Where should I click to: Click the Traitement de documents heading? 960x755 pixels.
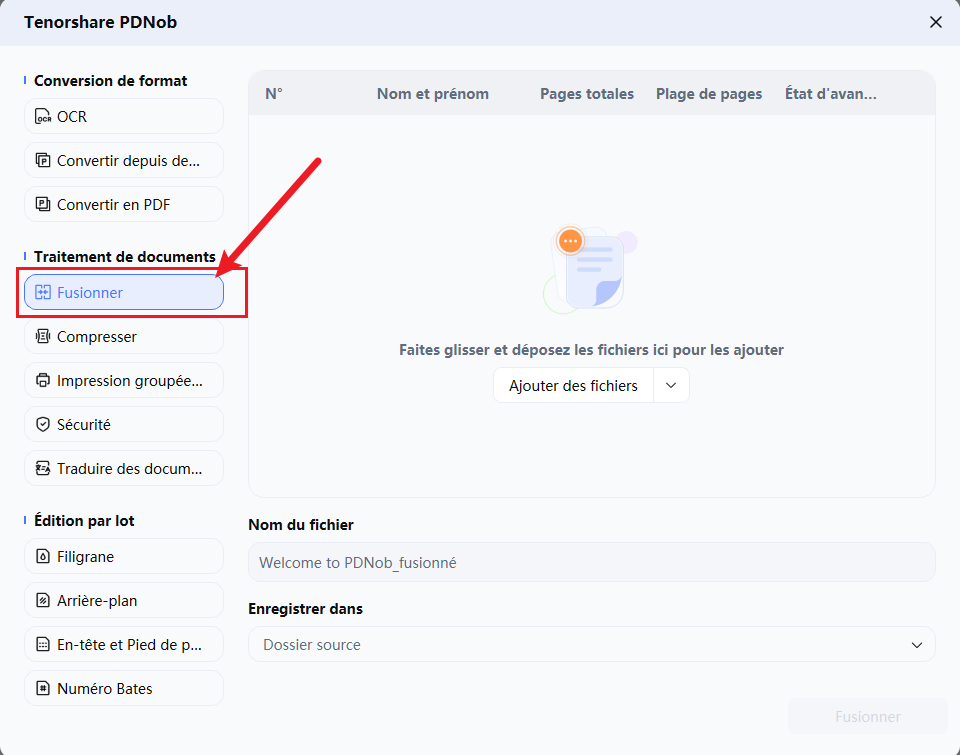(125, 257)
